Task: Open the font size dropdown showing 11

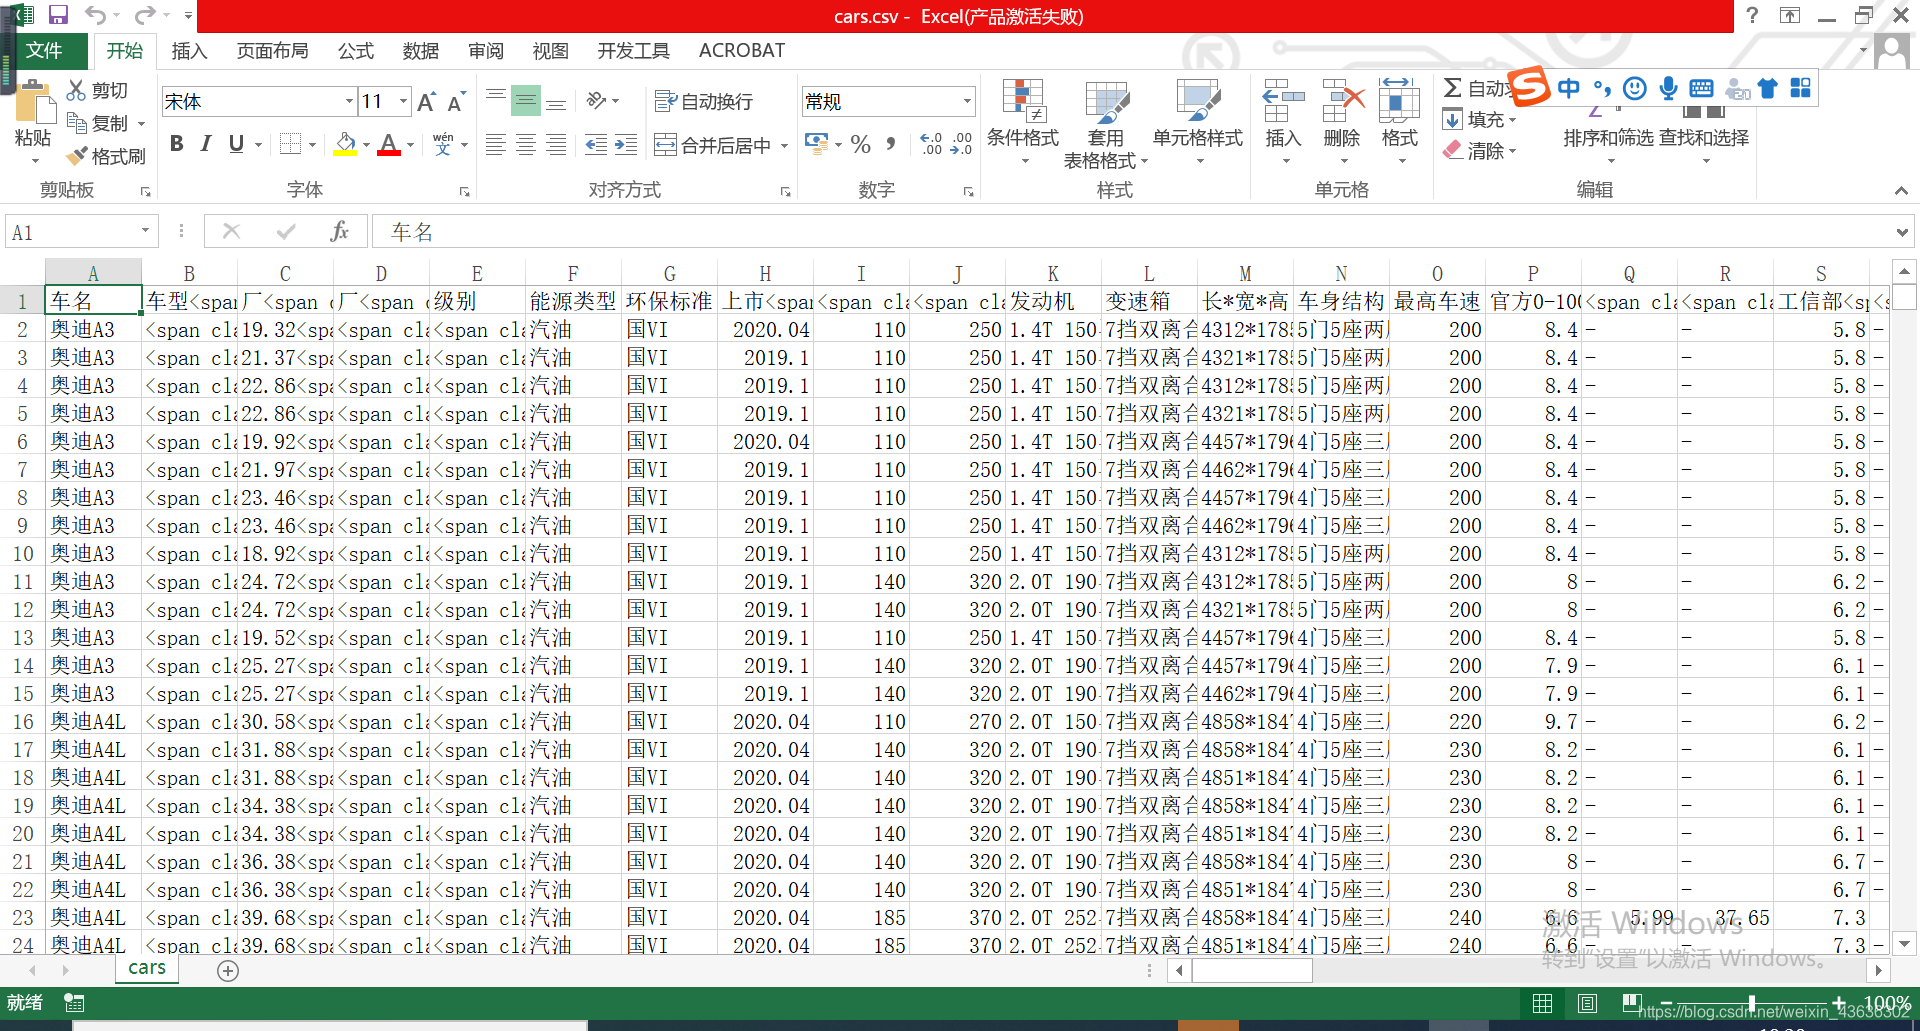Action: (x=403, y=101)
